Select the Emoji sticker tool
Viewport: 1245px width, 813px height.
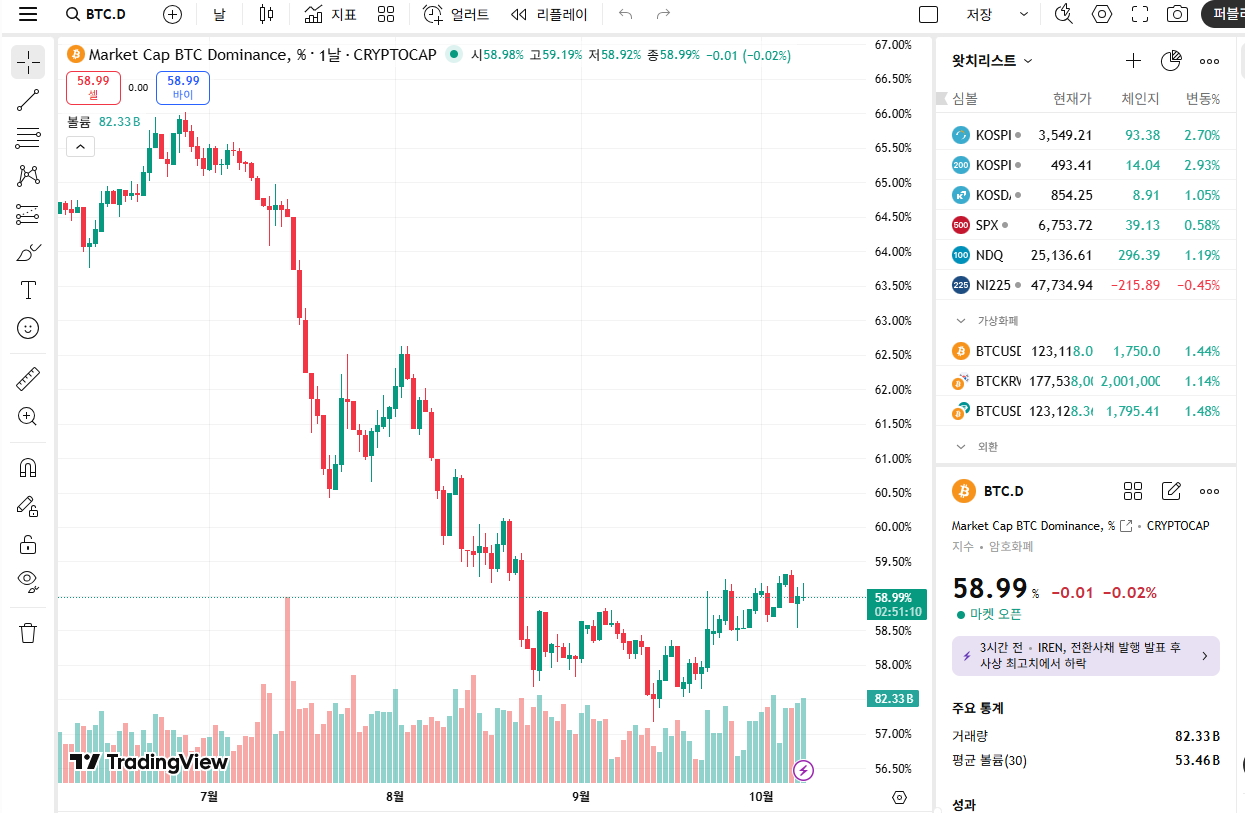pos(28,328)
